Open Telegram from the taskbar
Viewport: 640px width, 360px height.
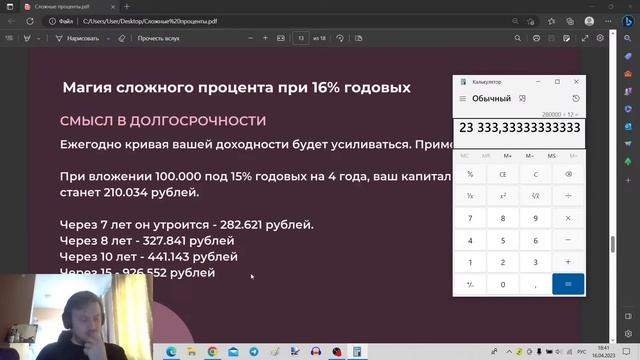pos(254,351)
